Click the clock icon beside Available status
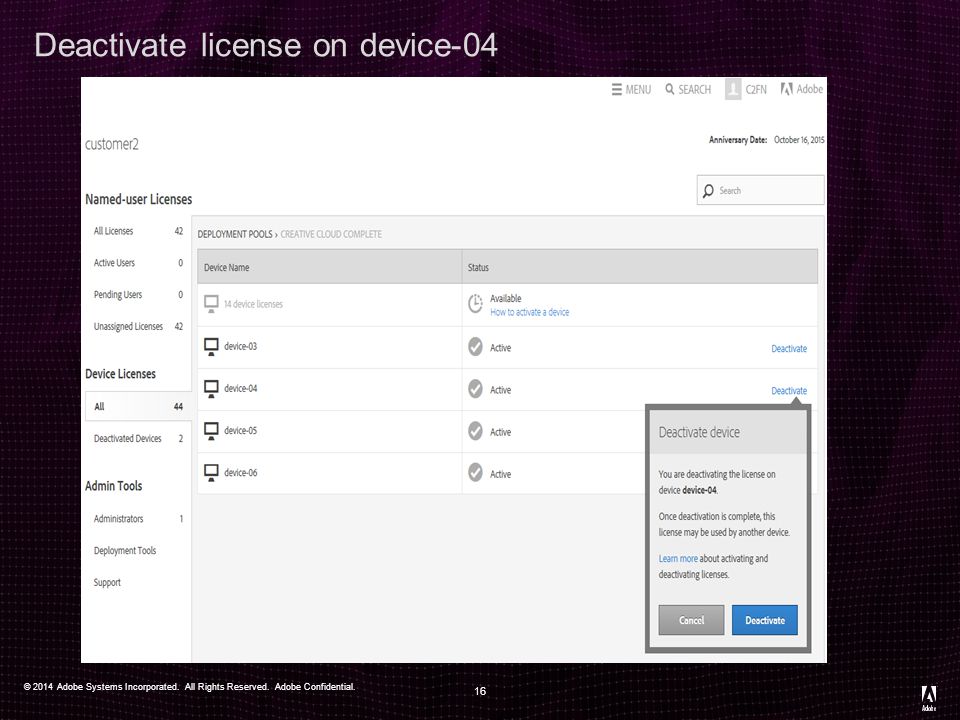This screenshot has height=720, width=960. [475, 304]
